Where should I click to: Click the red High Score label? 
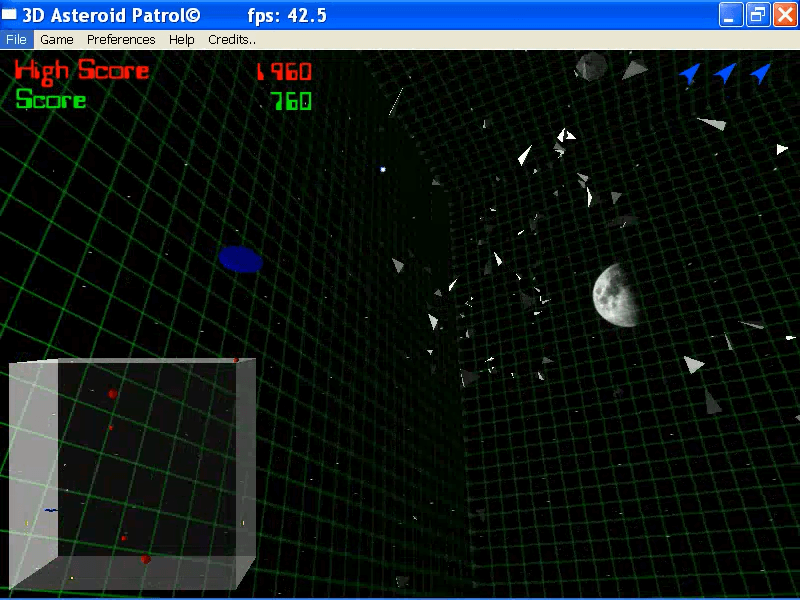(x=82, y=71)
